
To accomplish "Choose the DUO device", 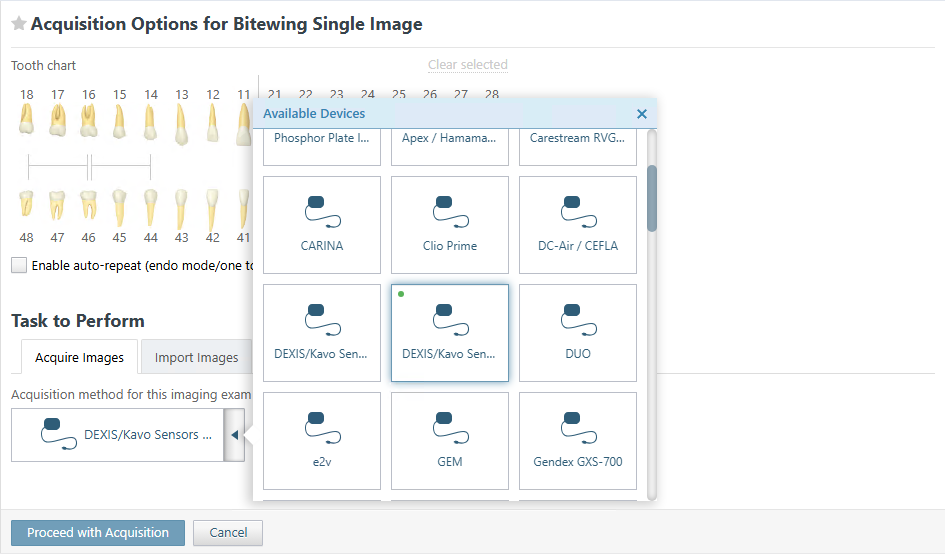I will point(577,333).
